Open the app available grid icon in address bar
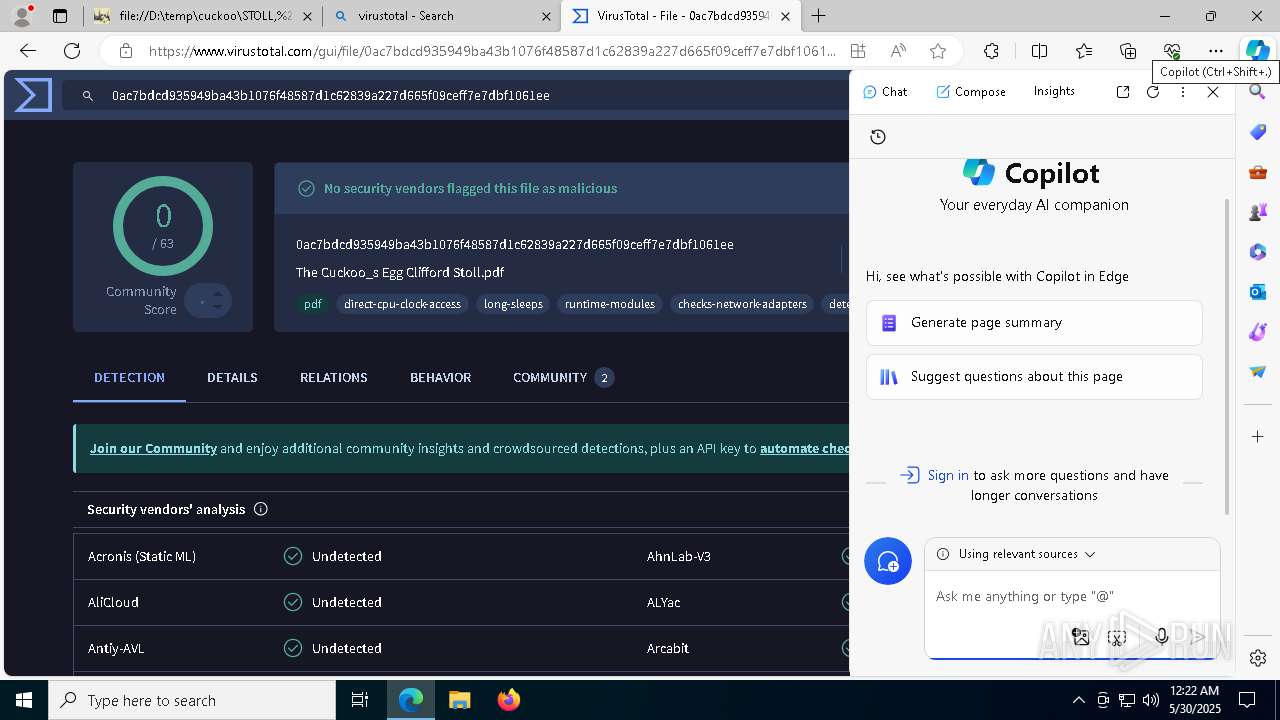Screen dimensions: 1280x720 tap(858, 51)
